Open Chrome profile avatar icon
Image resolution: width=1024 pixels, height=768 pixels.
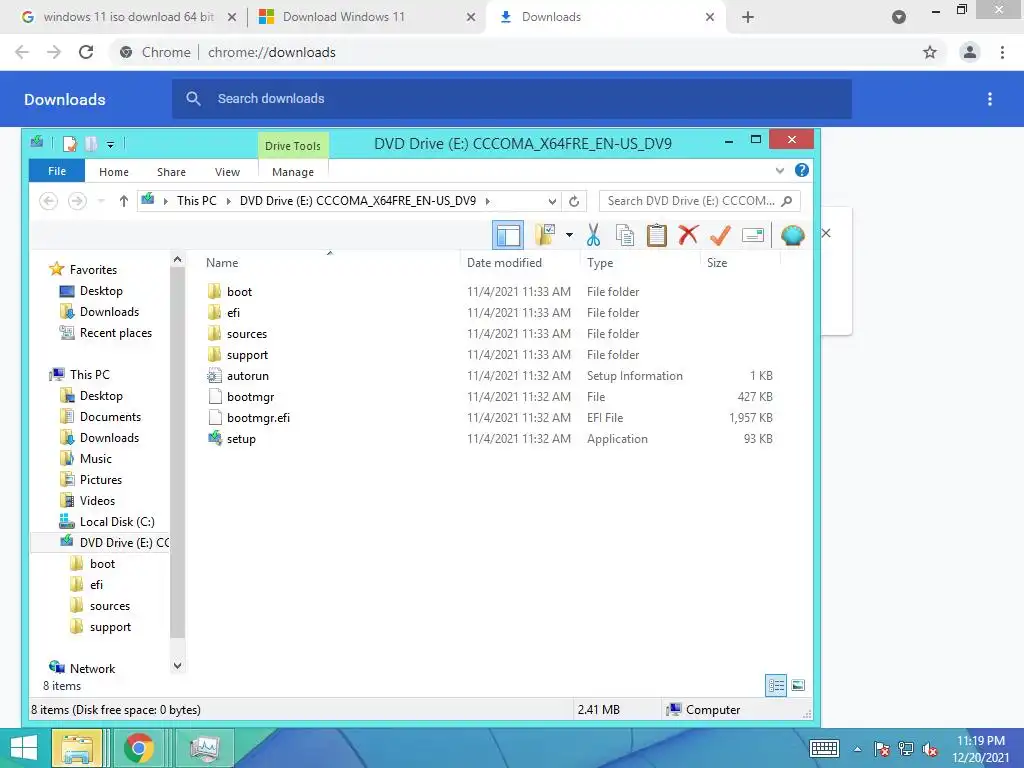pyautogui.click(x=970, y=52)
